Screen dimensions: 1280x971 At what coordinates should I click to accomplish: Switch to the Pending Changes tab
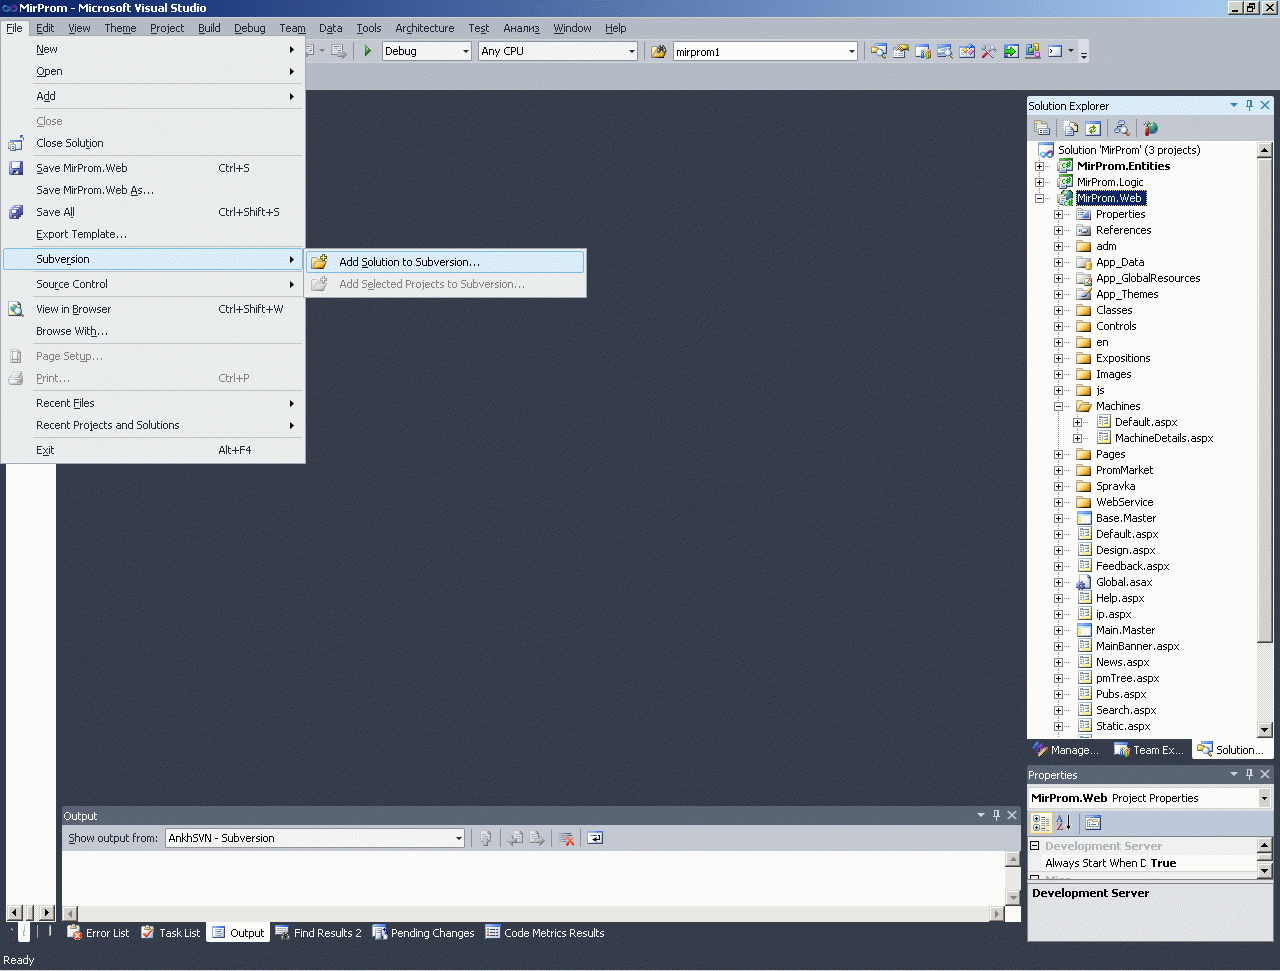pyautogui.click(x=423, y=933)
